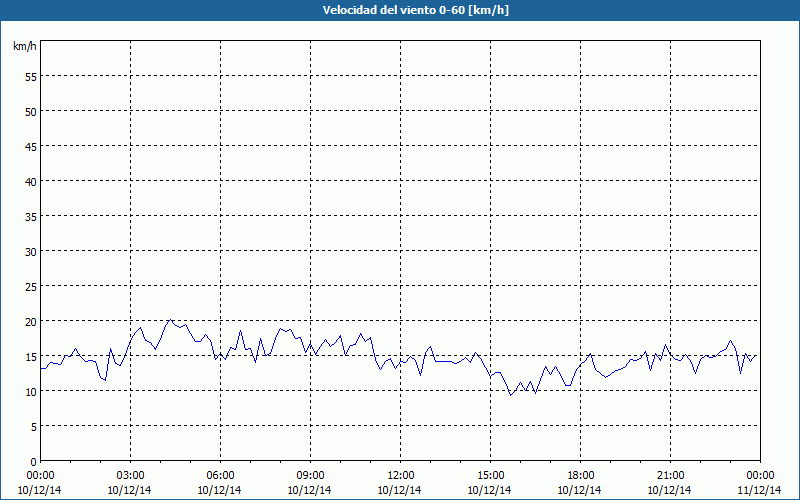Screen dimensions: 800x500
Task: Click the "09:00" time label
Action: (x=310, y=476)
